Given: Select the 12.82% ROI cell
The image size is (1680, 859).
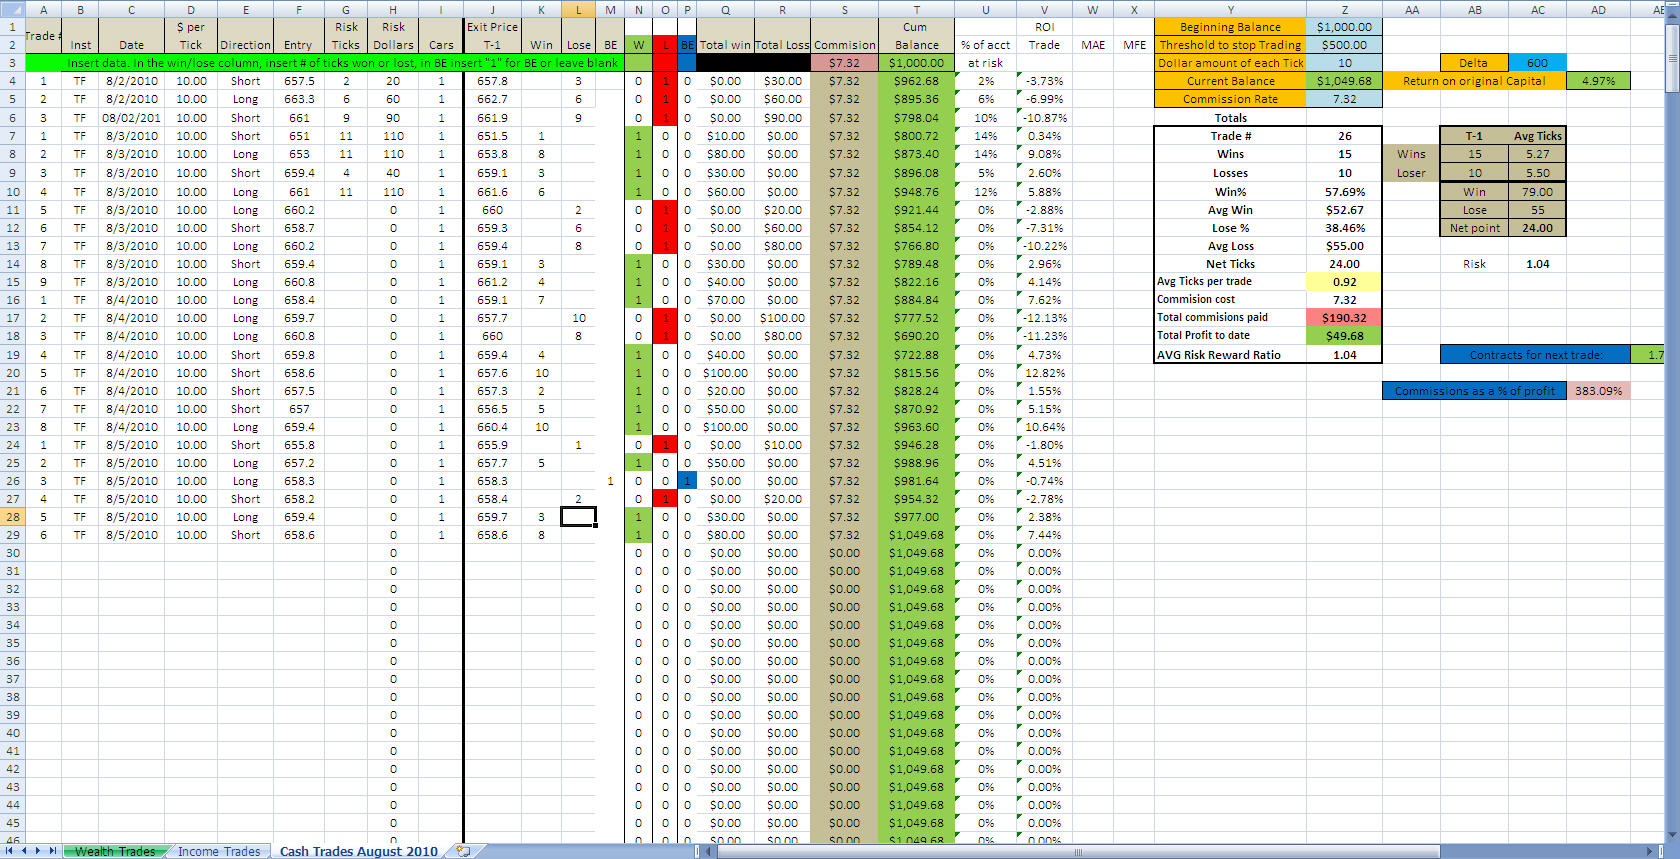Looking at the screenshot, I should click(1044, 373).
